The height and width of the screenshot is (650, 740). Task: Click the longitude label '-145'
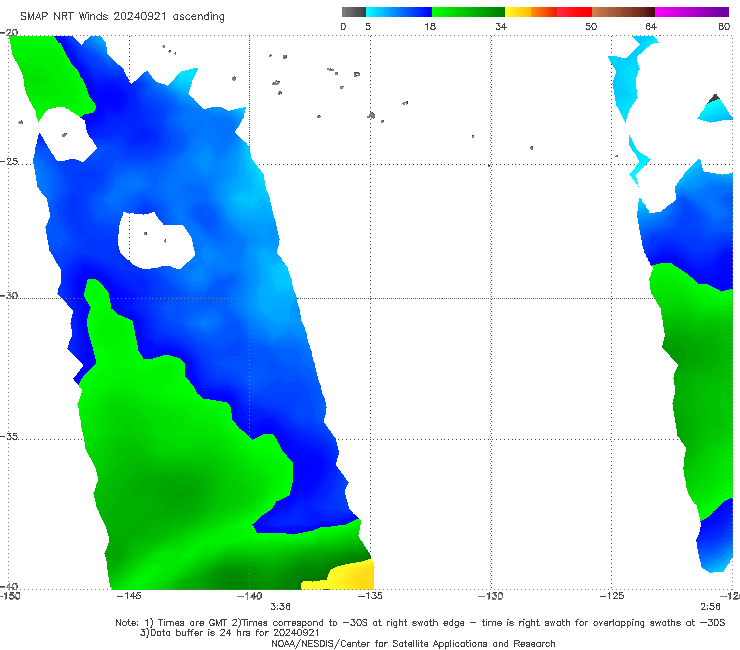[x=129, y=596]
